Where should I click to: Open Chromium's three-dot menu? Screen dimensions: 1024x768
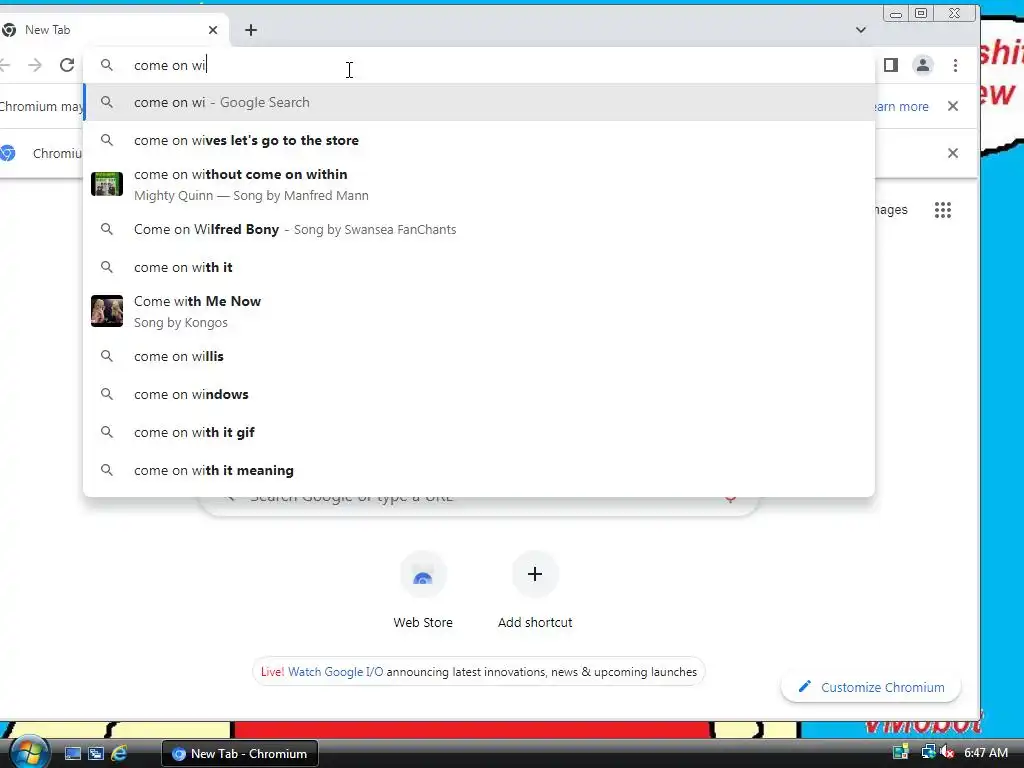point(955,65)
